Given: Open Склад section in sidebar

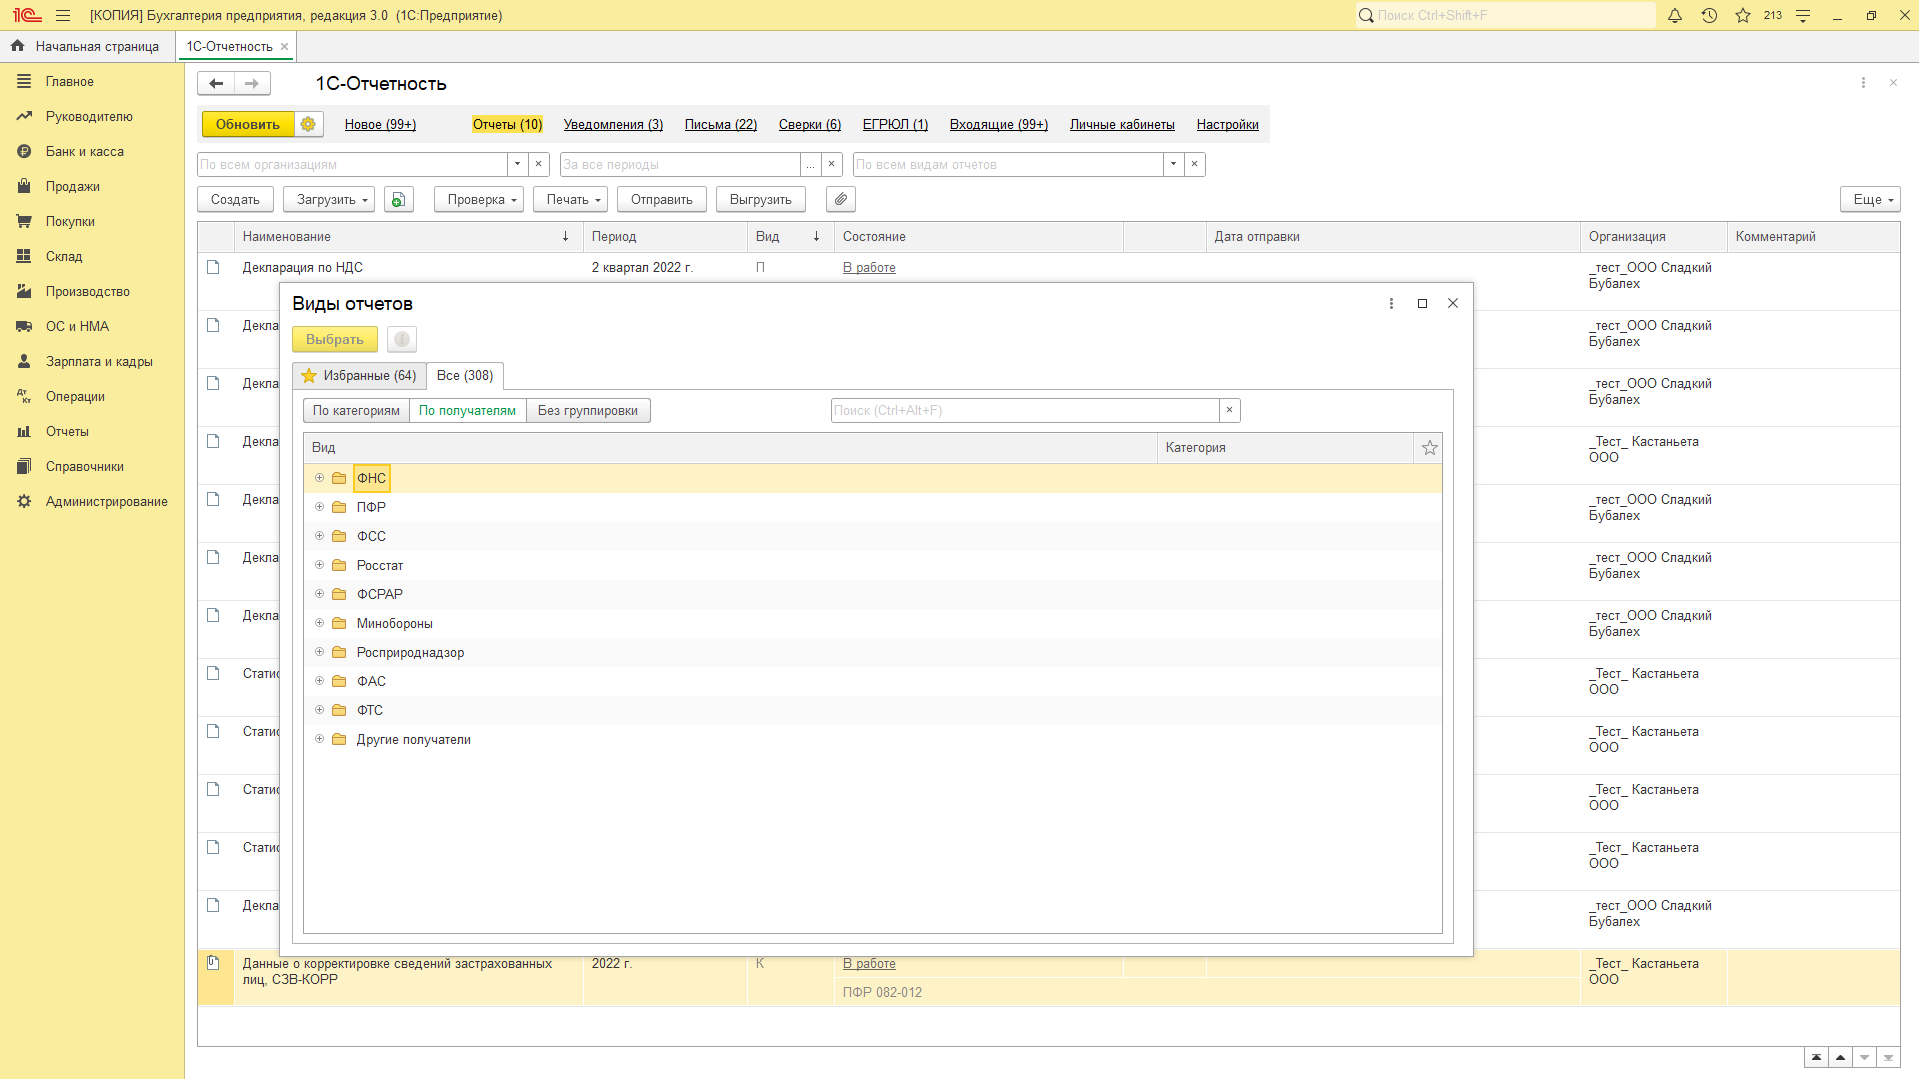Looking at the screenshot, I should point(64,257).
